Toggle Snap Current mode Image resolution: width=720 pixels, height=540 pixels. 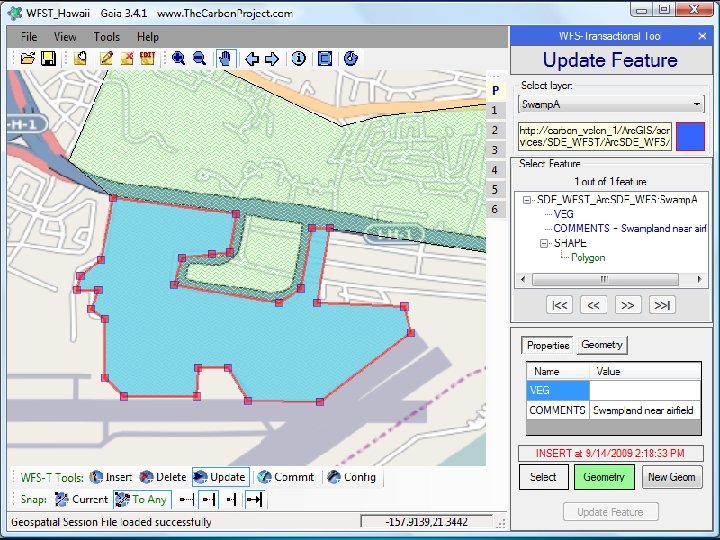(81, 499)
